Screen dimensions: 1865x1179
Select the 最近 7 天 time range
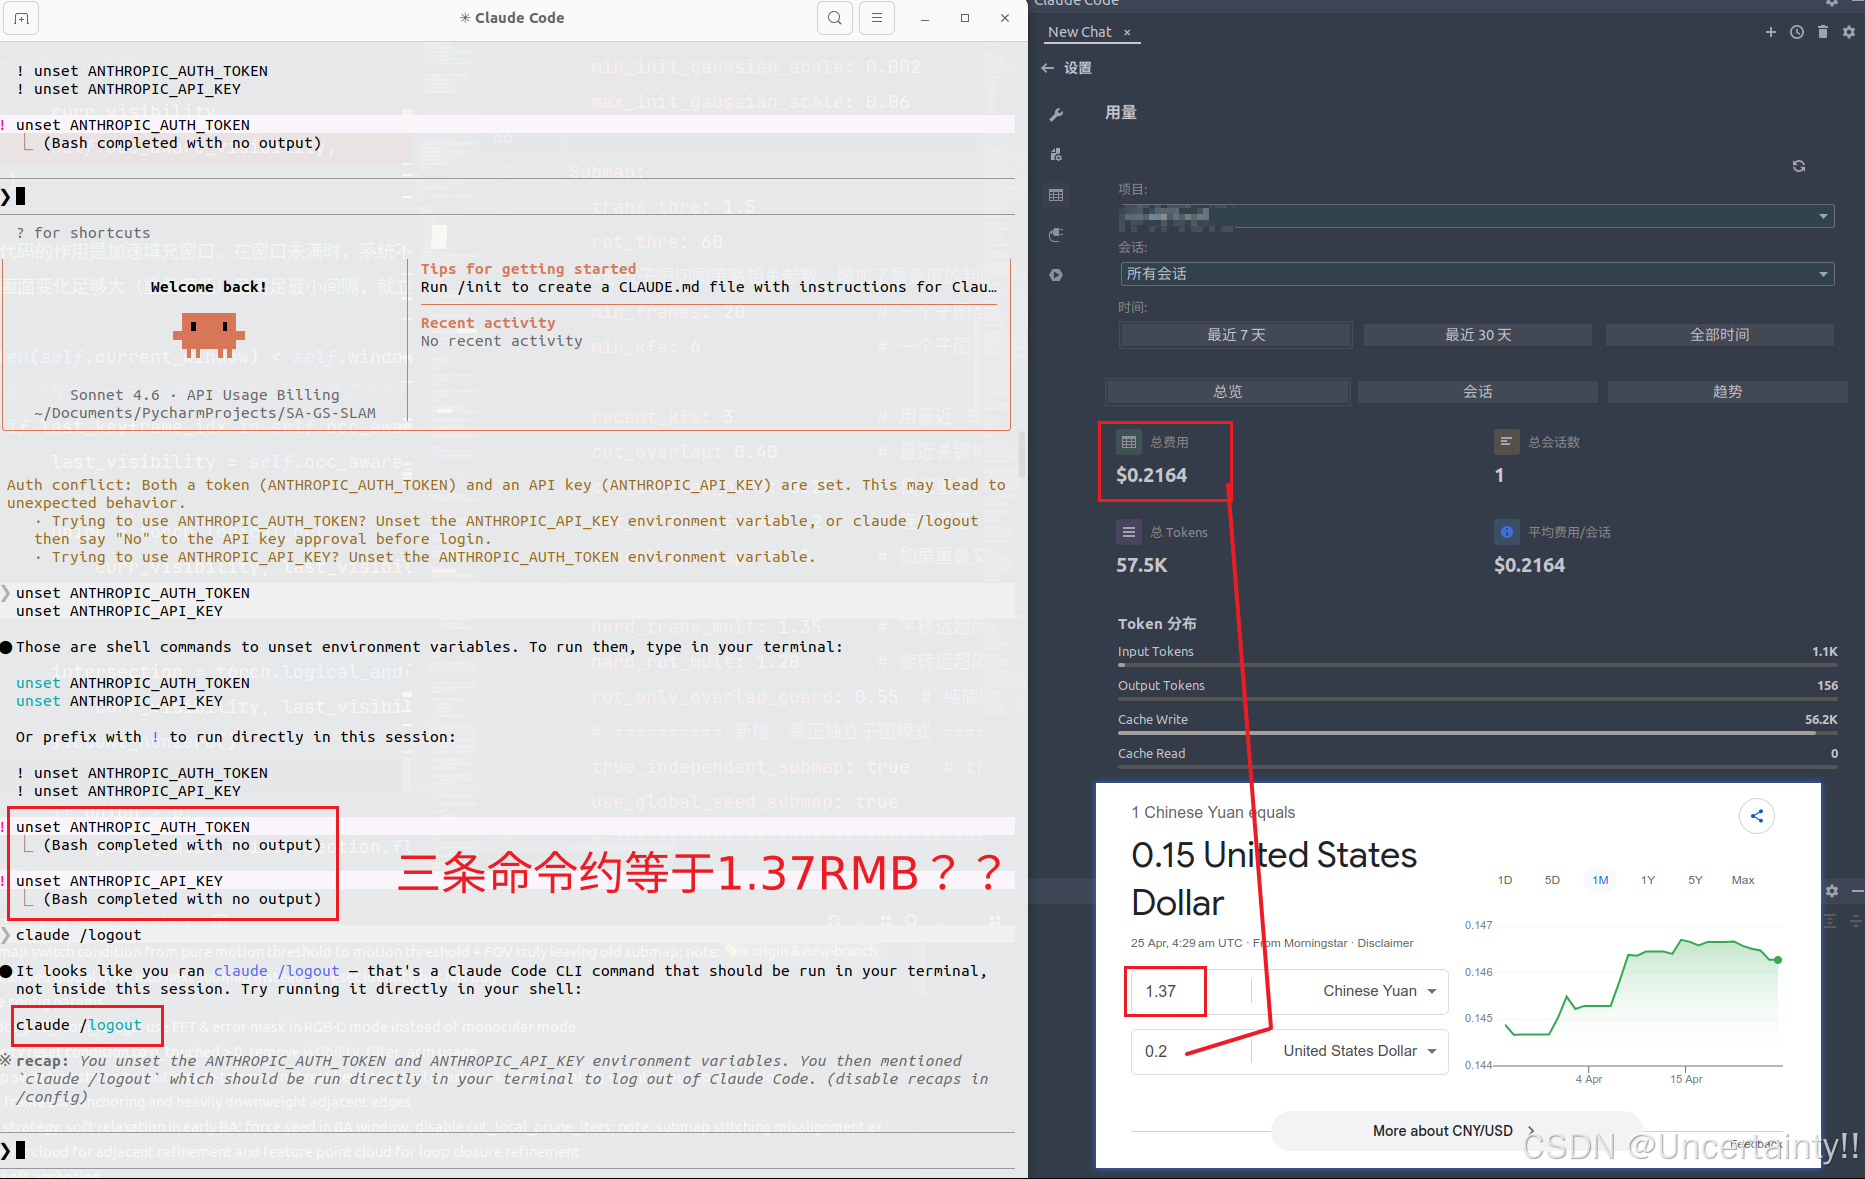(1236, 335)
